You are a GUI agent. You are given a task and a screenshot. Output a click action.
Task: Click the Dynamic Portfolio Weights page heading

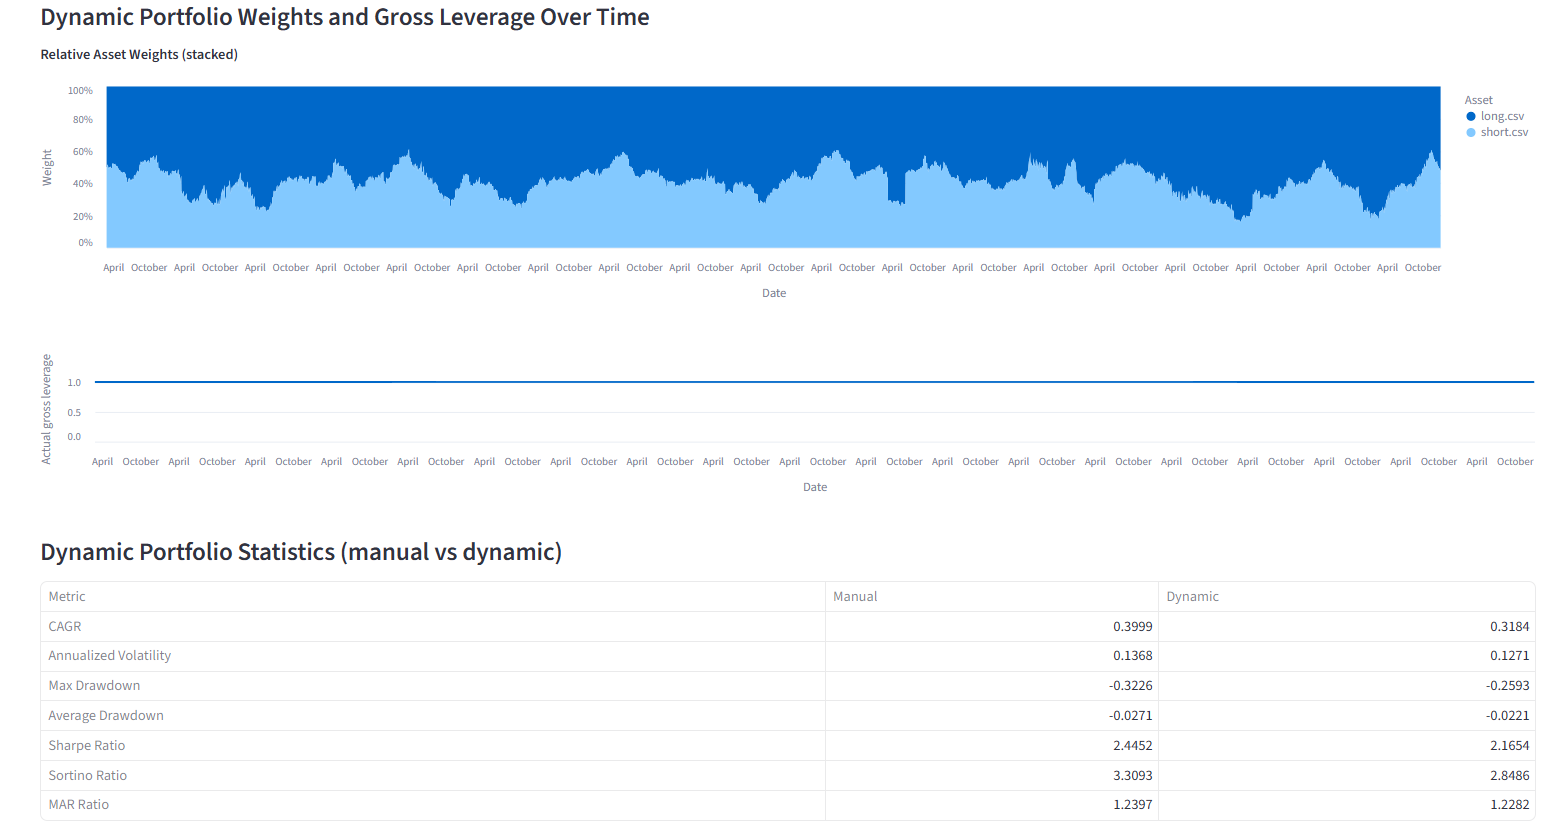tap(345, 17)
